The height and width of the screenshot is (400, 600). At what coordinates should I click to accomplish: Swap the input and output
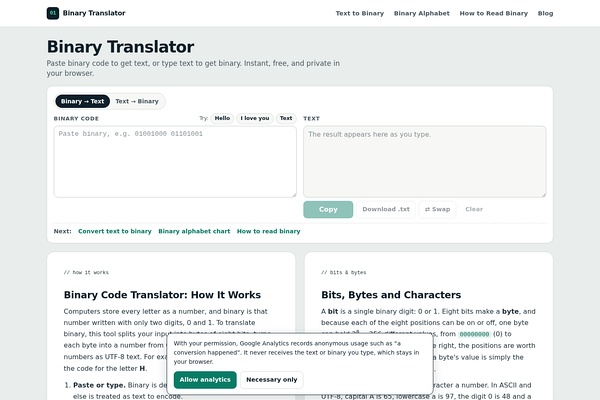coord(437,209)
